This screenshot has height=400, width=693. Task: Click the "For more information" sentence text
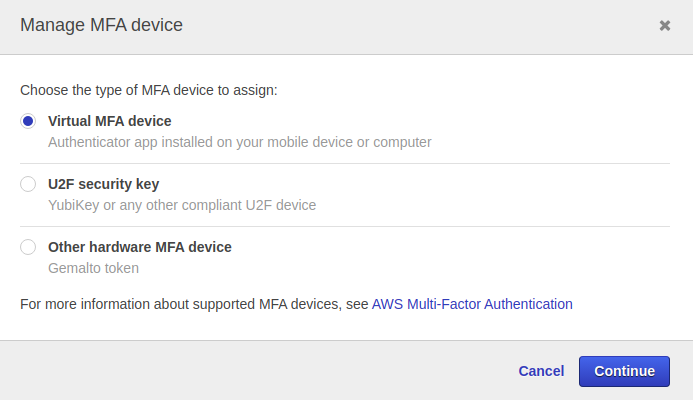194,304
